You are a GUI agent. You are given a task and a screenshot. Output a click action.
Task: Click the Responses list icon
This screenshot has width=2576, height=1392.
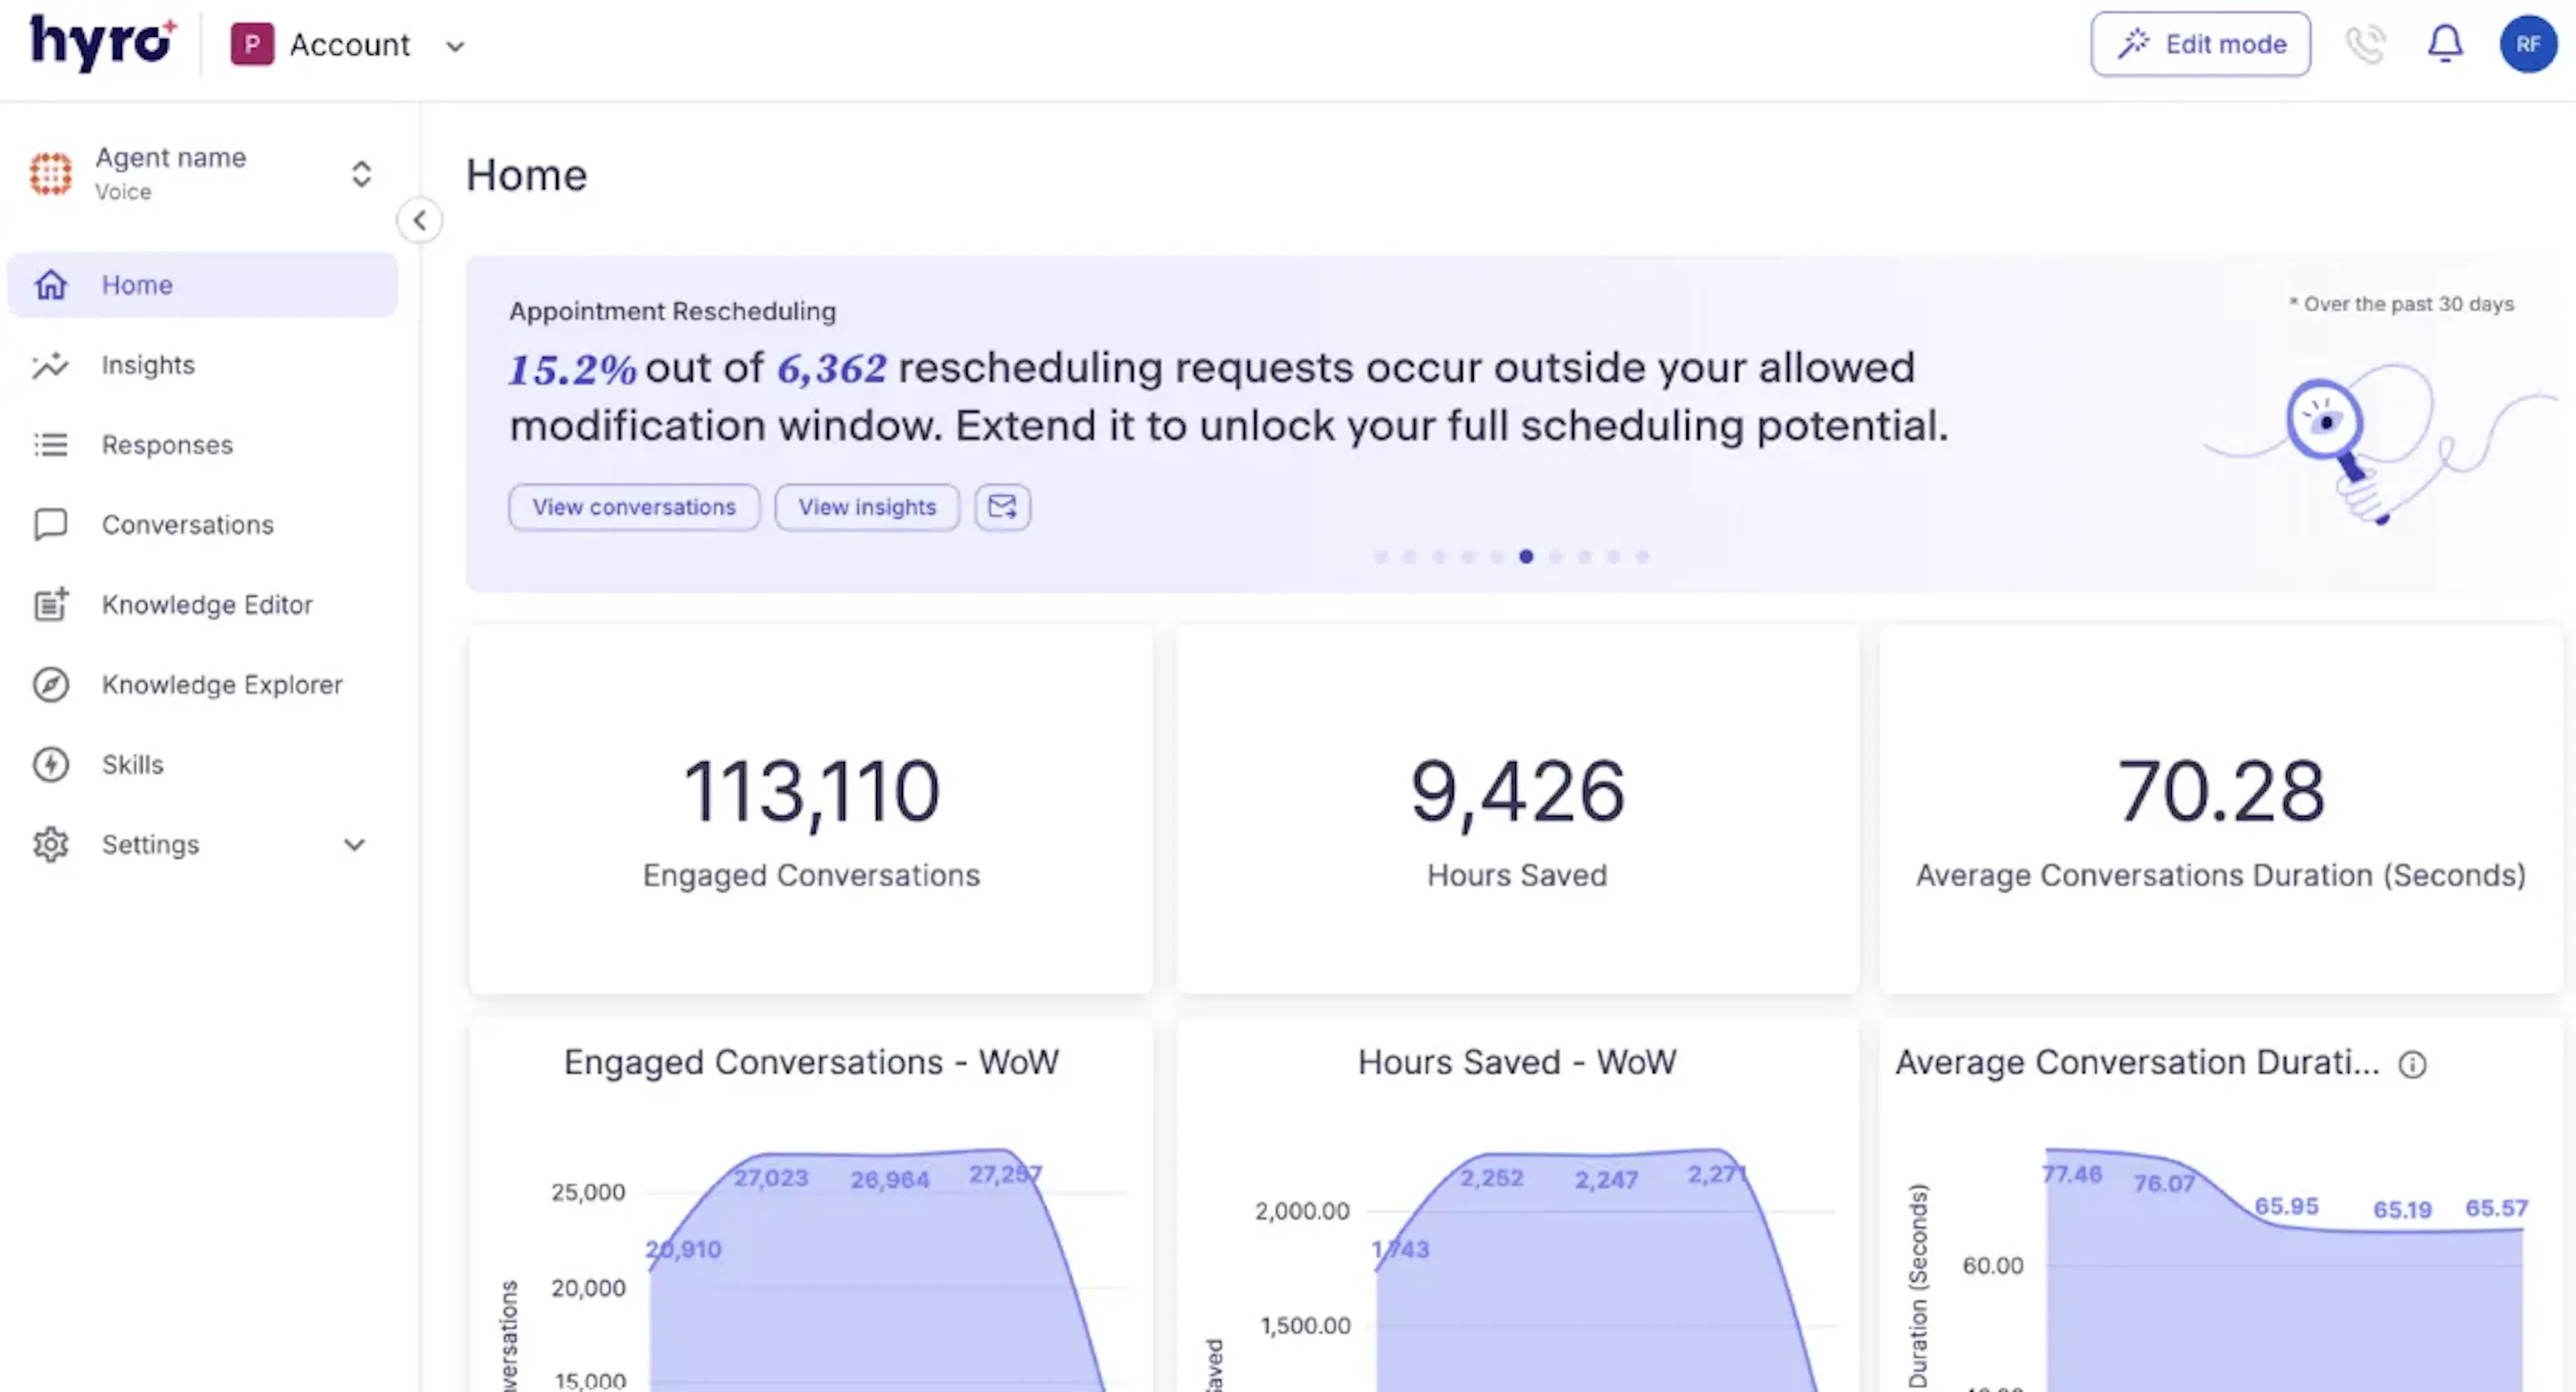point(51,445)
